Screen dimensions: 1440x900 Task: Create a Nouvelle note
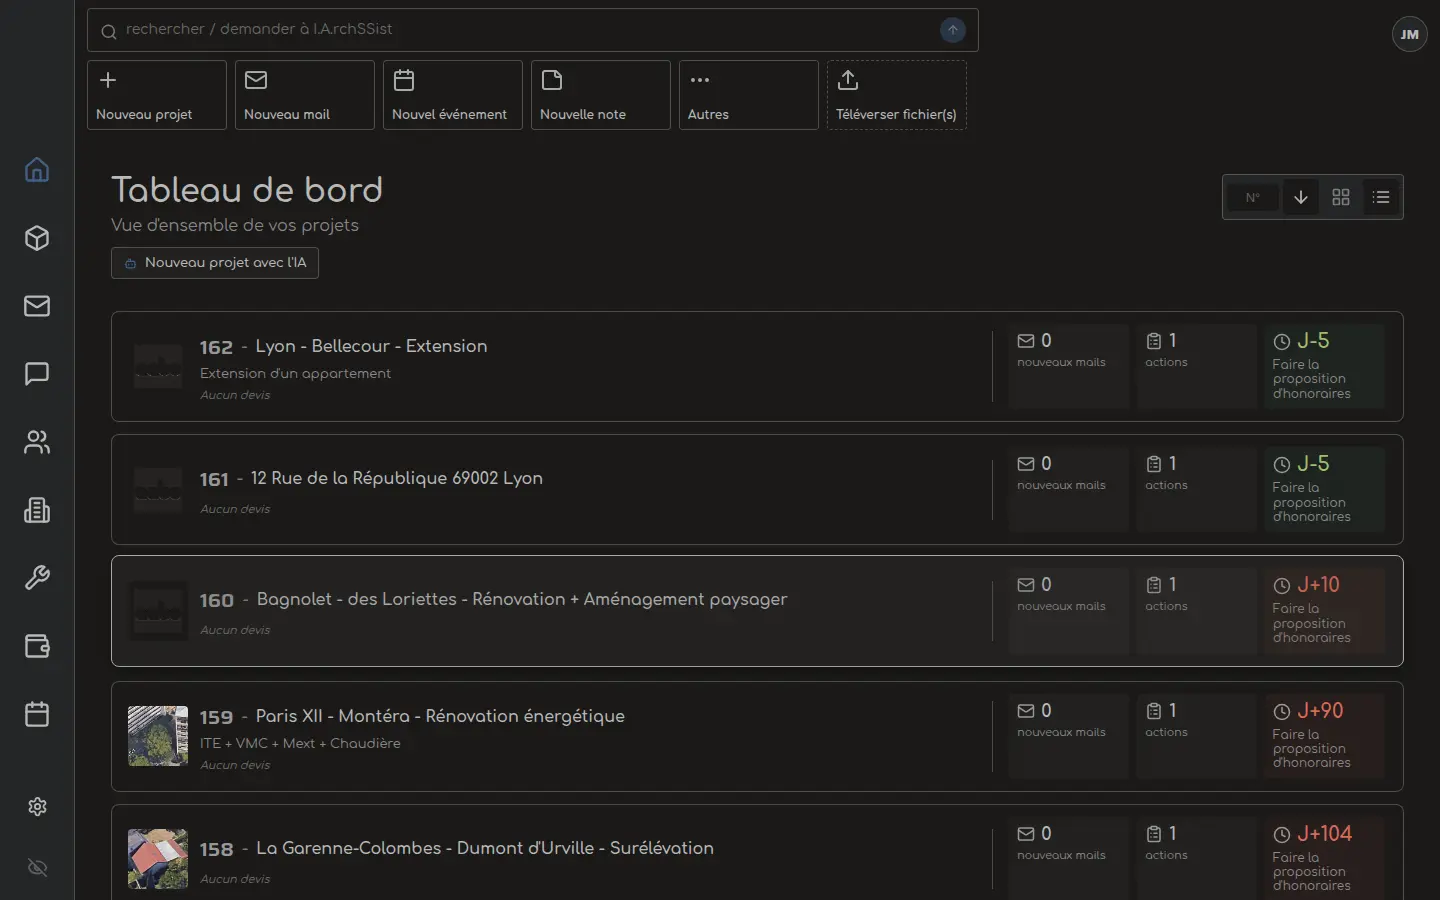tap(601, 95)
